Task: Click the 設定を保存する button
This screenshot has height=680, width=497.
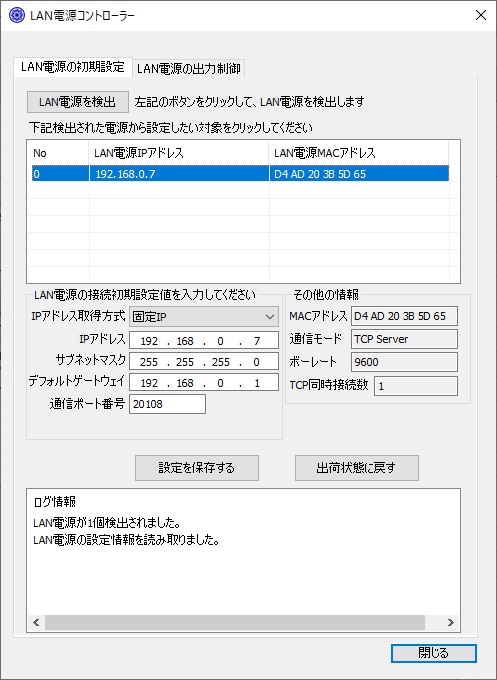Action: [x=197, y=468]
